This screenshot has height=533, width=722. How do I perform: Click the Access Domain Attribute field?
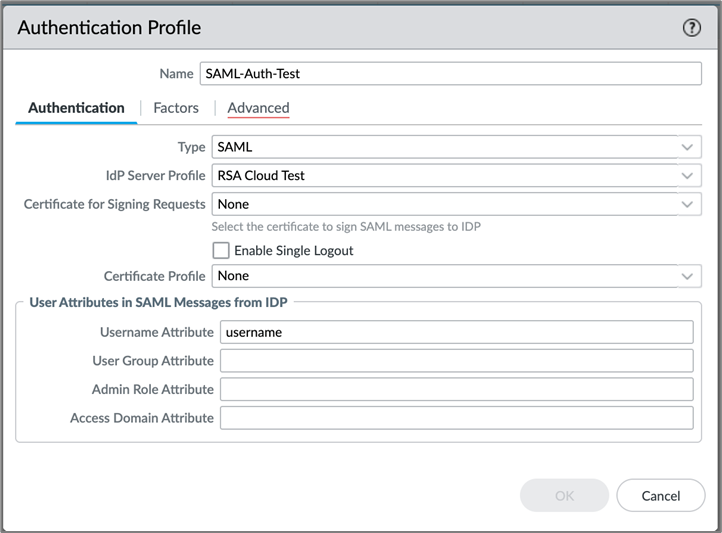(x=456, y=418)
